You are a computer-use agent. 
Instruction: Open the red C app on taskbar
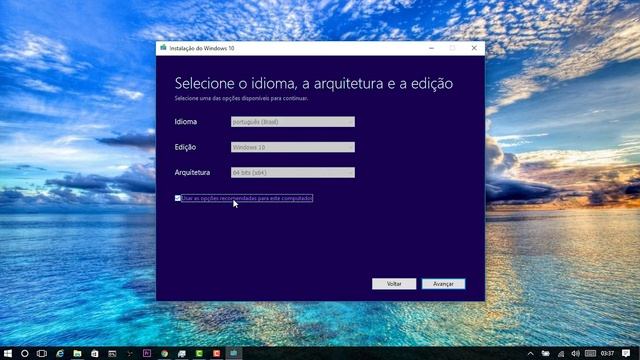pyautogui.click(x=217, y=353)
